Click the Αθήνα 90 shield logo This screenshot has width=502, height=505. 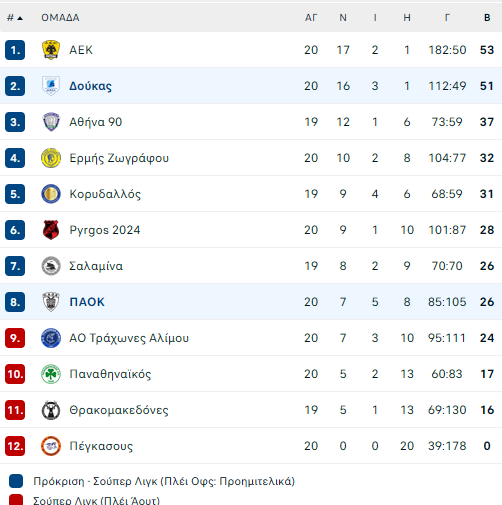(51, 122)
